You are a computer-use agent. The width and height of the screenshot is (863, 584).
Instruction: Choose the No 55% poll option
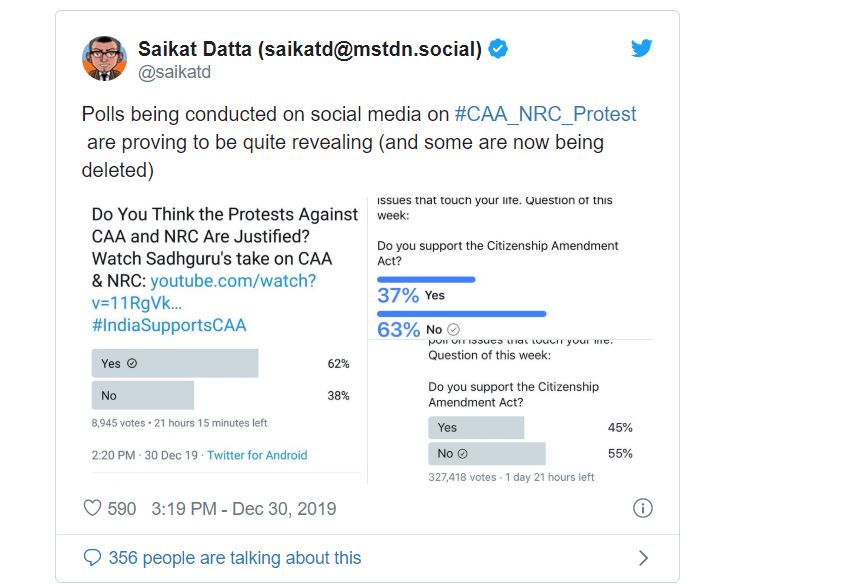coord(487,454)
